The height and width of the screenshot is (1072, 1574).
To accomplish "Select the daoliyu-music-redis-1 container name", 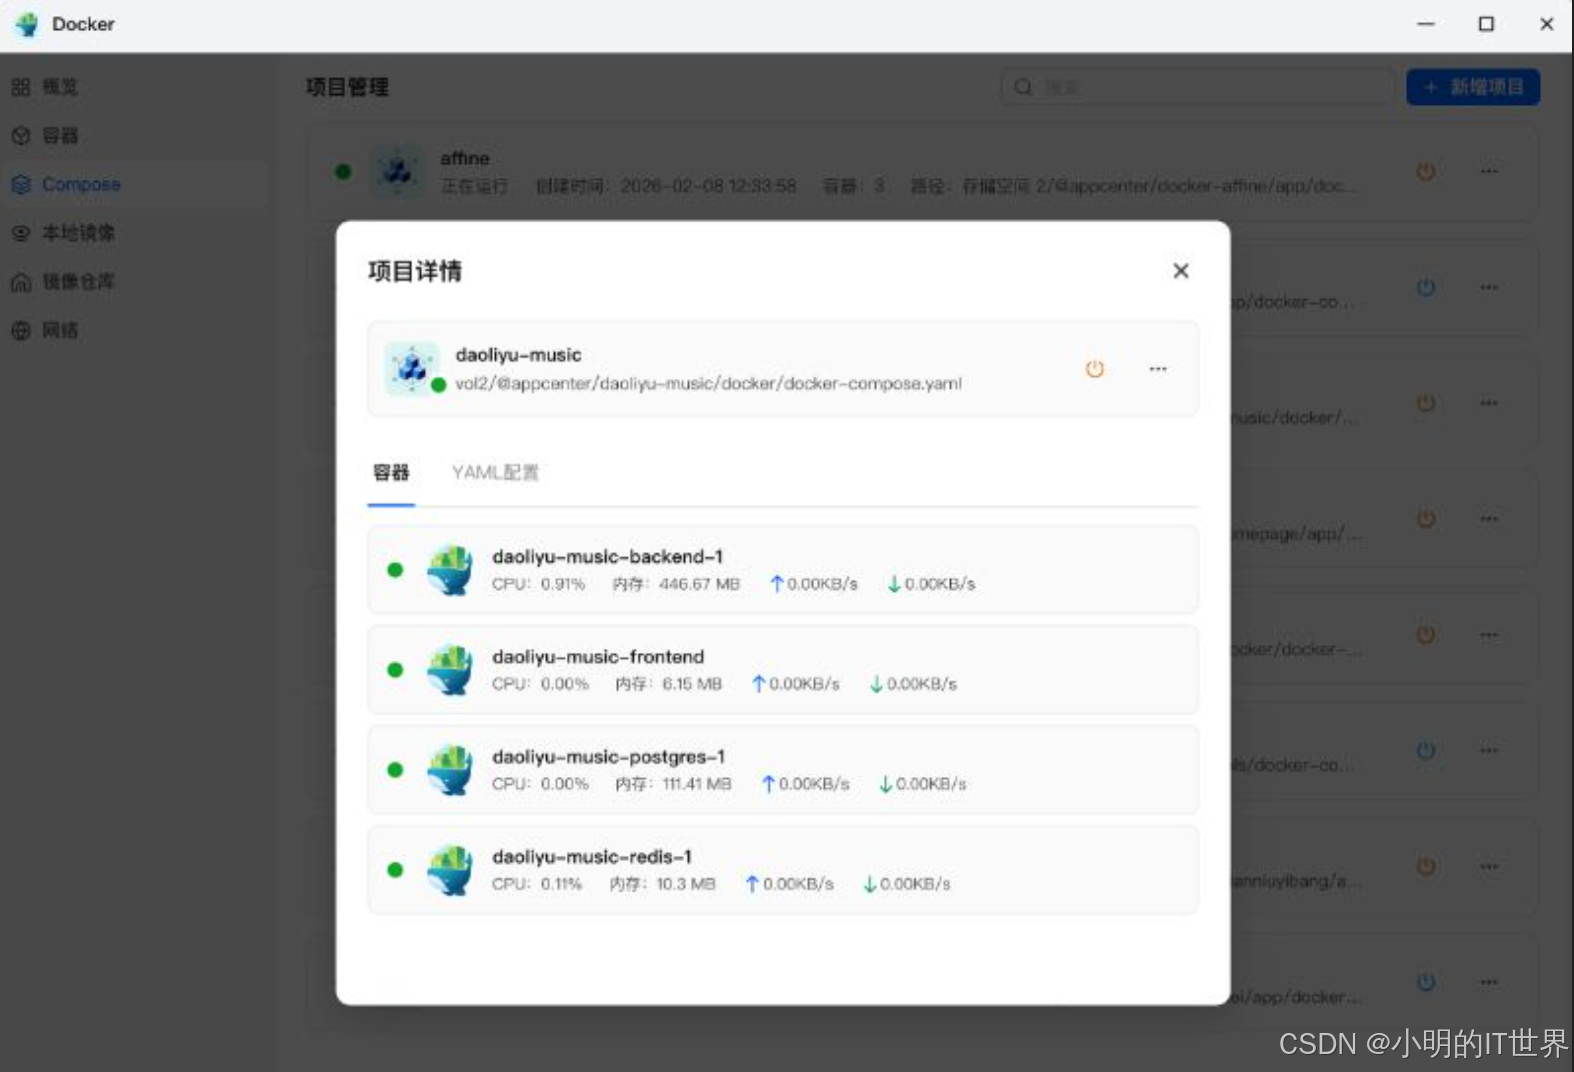I will 592,856.
